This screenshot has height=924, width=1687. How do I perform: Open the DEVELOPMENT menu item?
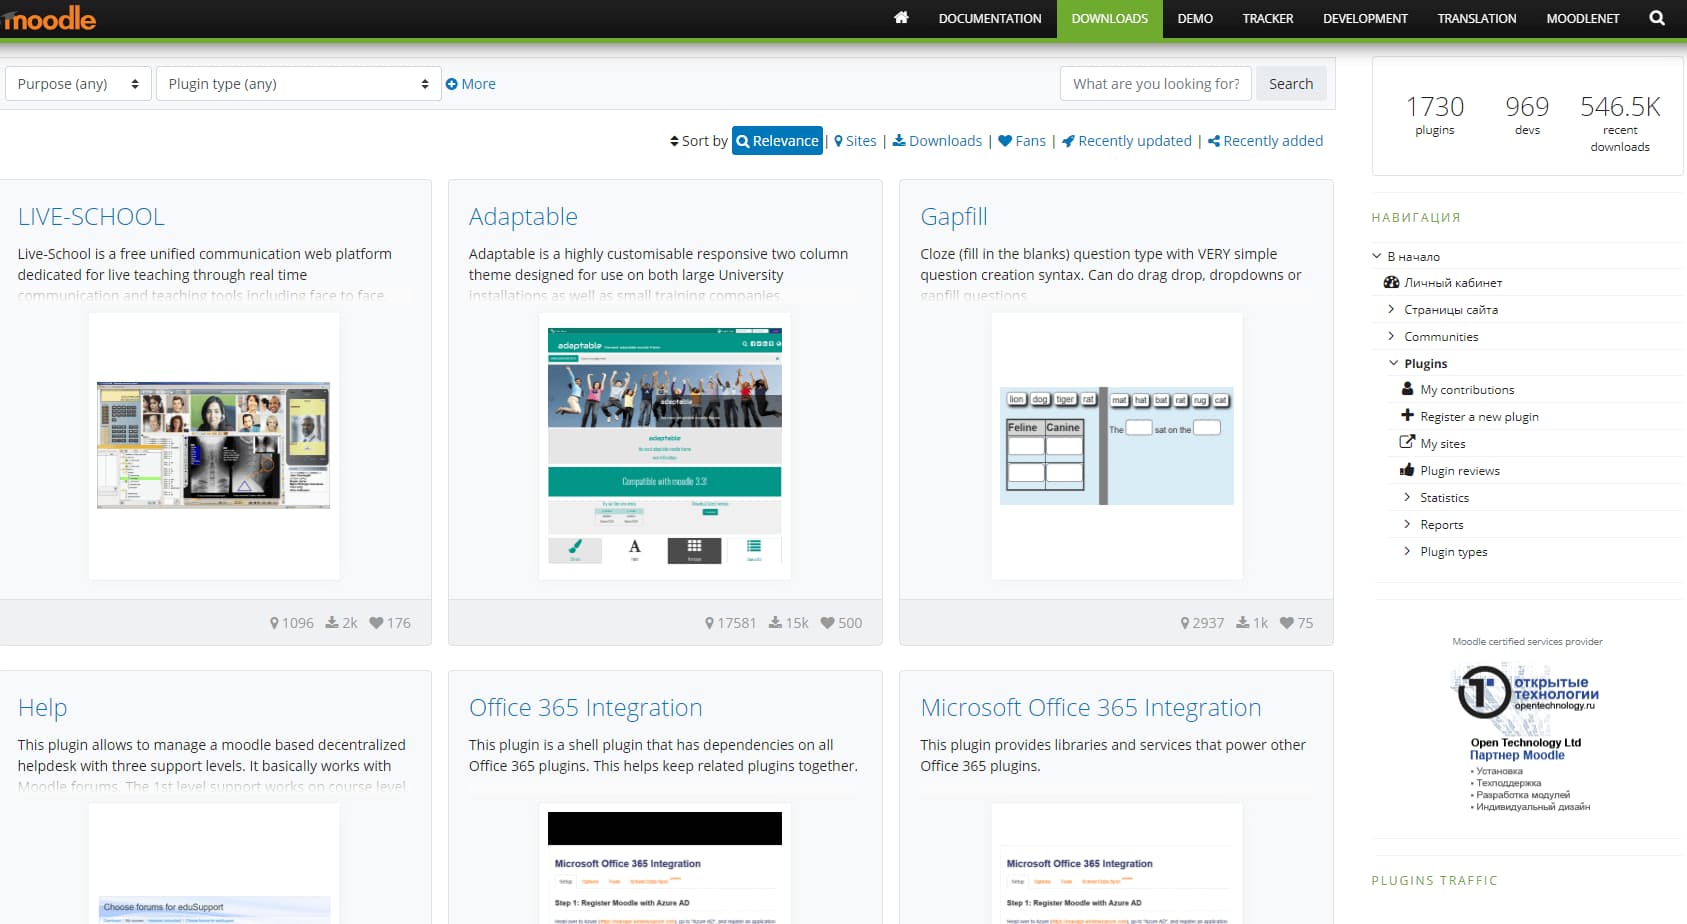(1365, 19)
